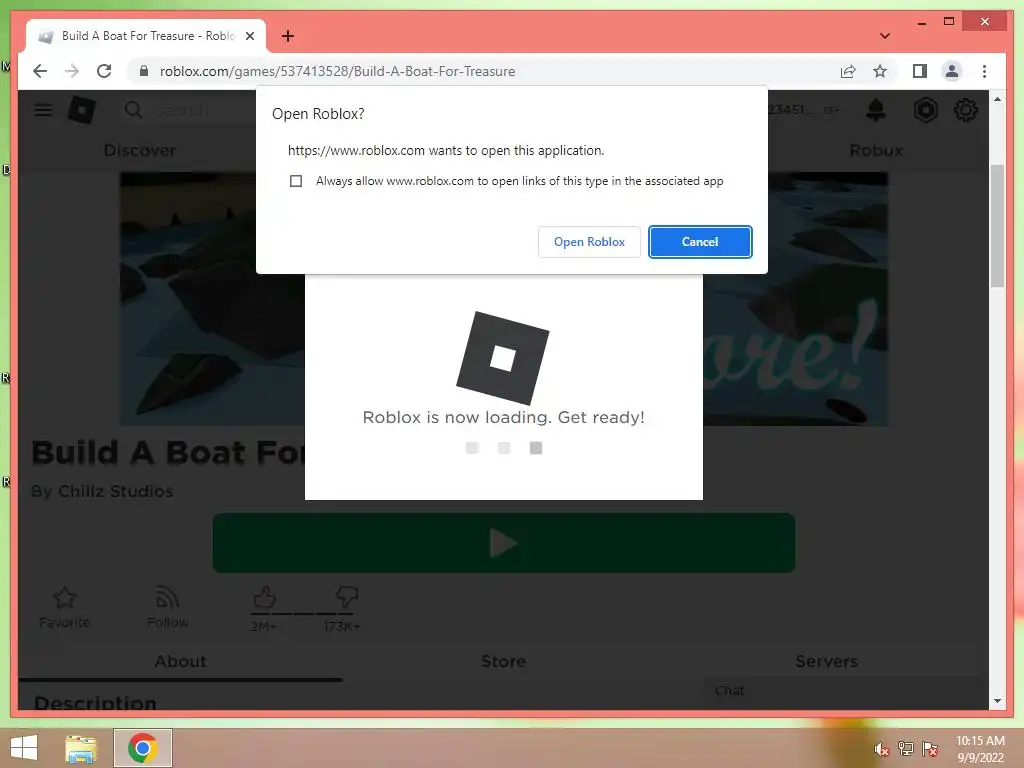Open the Robux hexagon icon
Image resolution: width=1024 pixels, height=768 pixels.
pos(925,110)
